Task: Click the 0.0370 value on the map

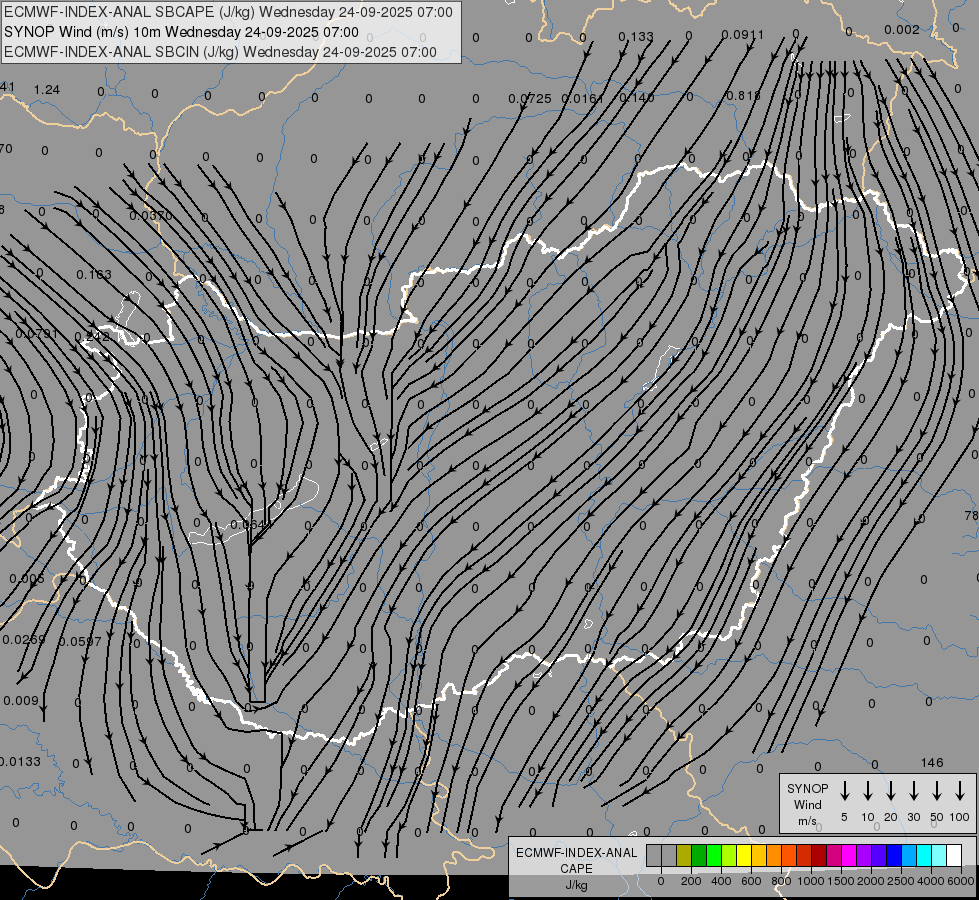Action: [x=150, y=215]
